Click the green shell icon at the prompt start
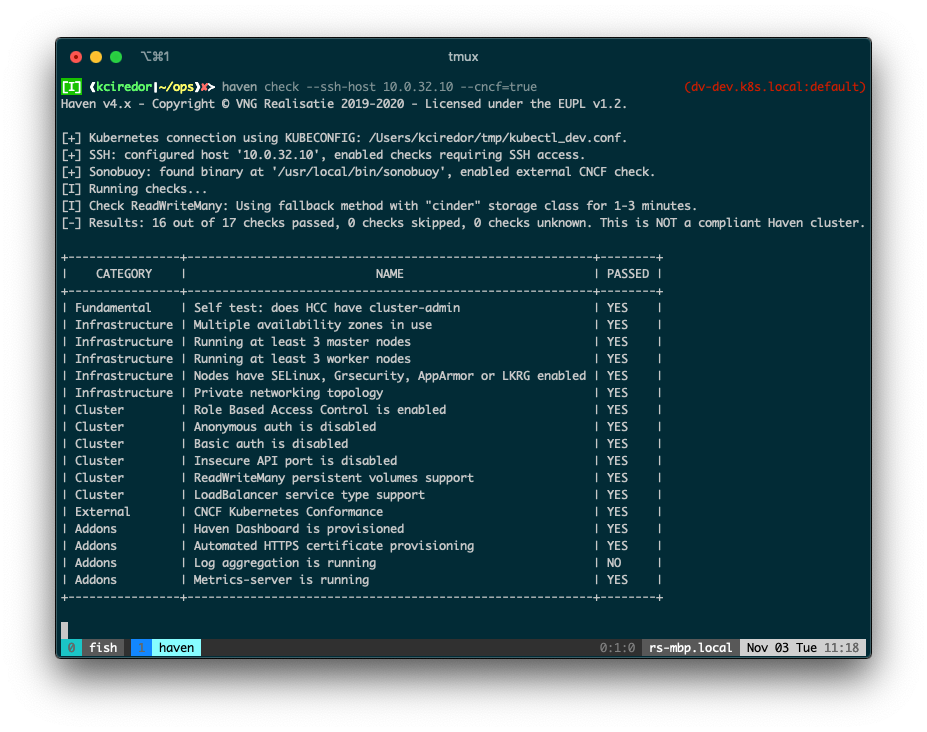Image resolution: width=927 pixels, height=732 pixels. (x=70, y=87)
